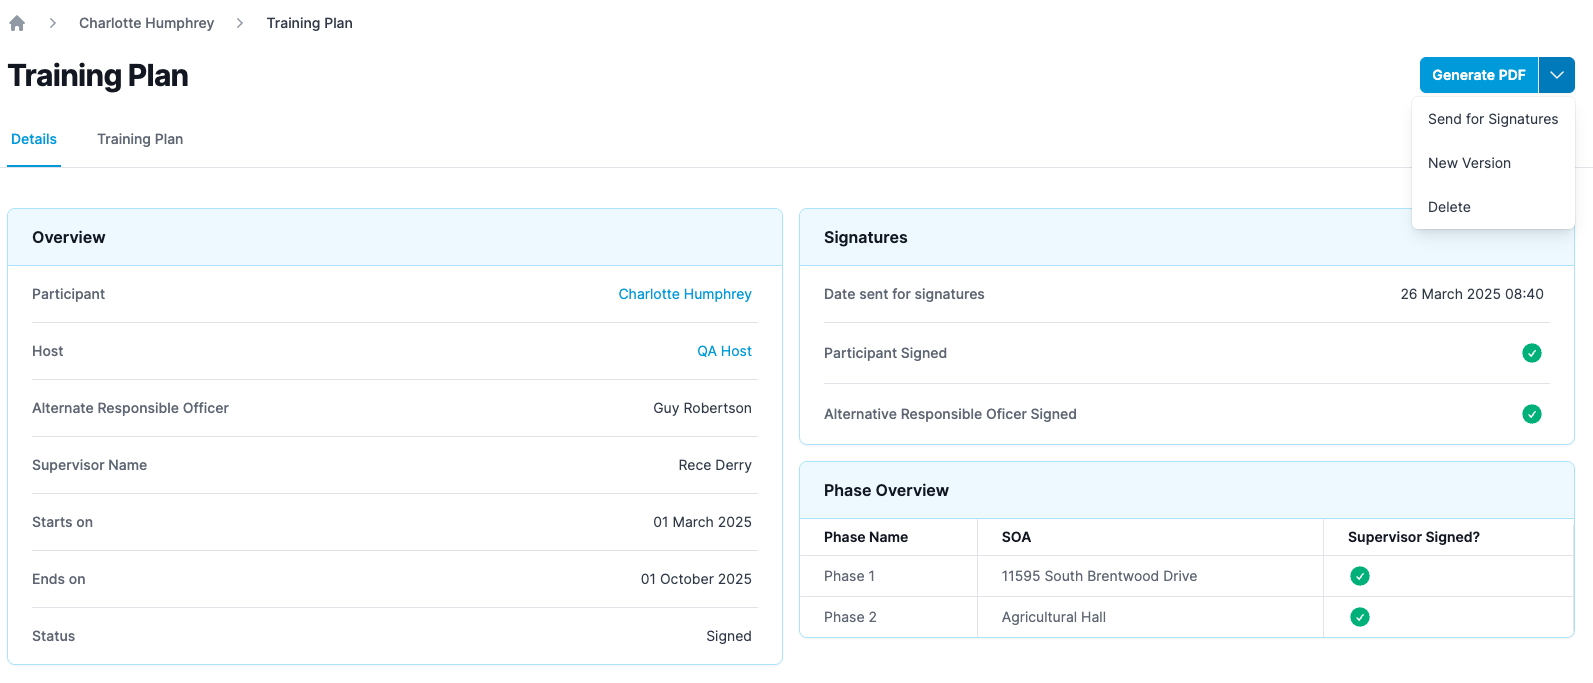Select Delete from the dropdown menu

tap(1449, 207)
